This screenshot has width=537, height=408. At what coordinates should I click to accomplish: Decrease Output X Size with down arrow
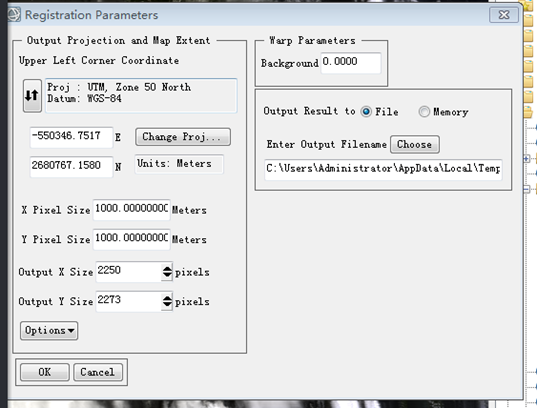coord(167,275)
